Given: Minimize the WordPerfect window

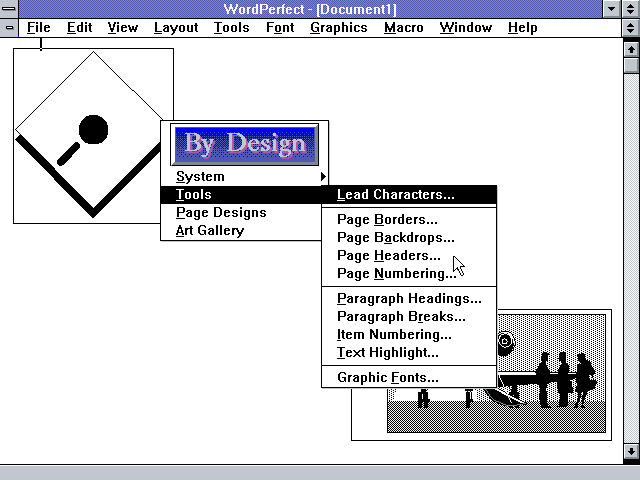Looking at the screenshot, I should (611, 9).
